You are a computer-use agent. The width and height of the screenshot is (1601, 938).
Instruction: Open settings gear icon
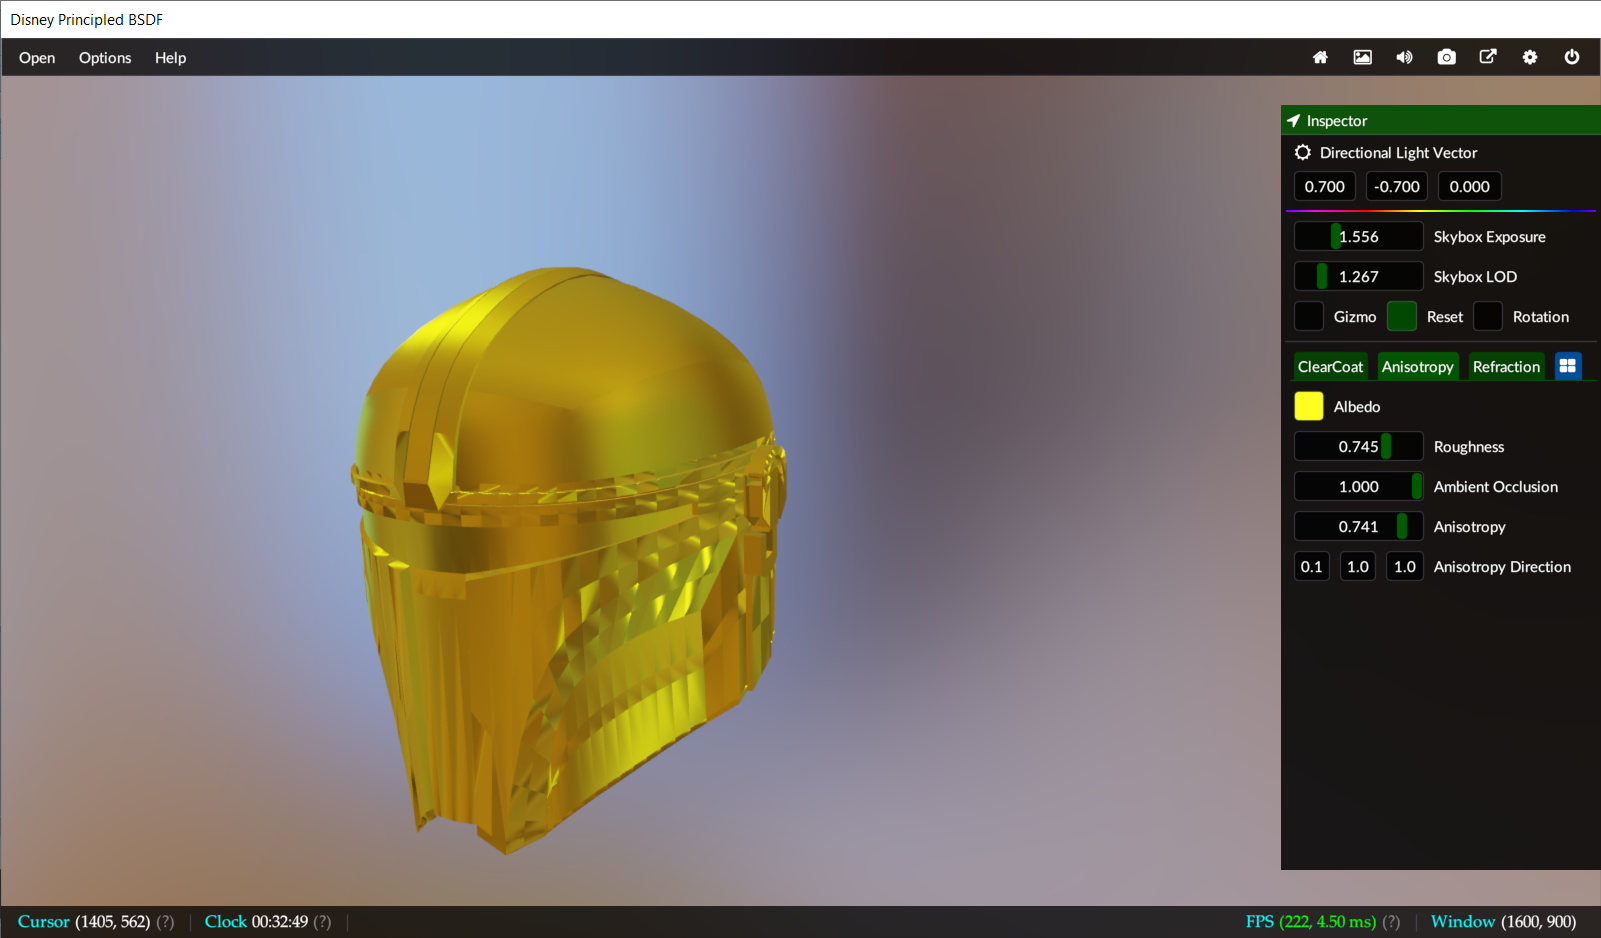tap(1530, 58)
